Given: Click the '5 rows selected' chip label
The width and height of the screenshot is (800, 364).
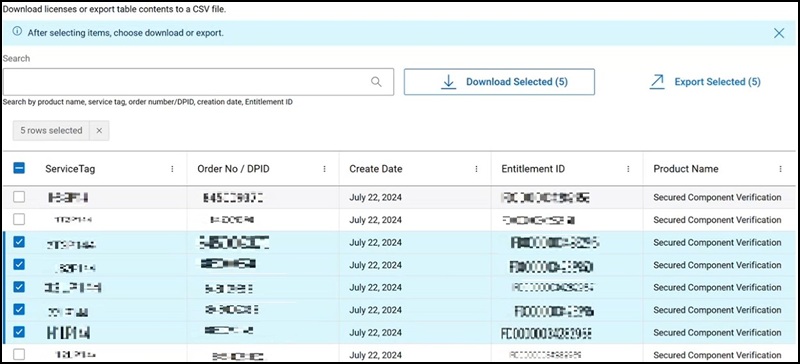Looking at the screenshot, I should (51, 131).
